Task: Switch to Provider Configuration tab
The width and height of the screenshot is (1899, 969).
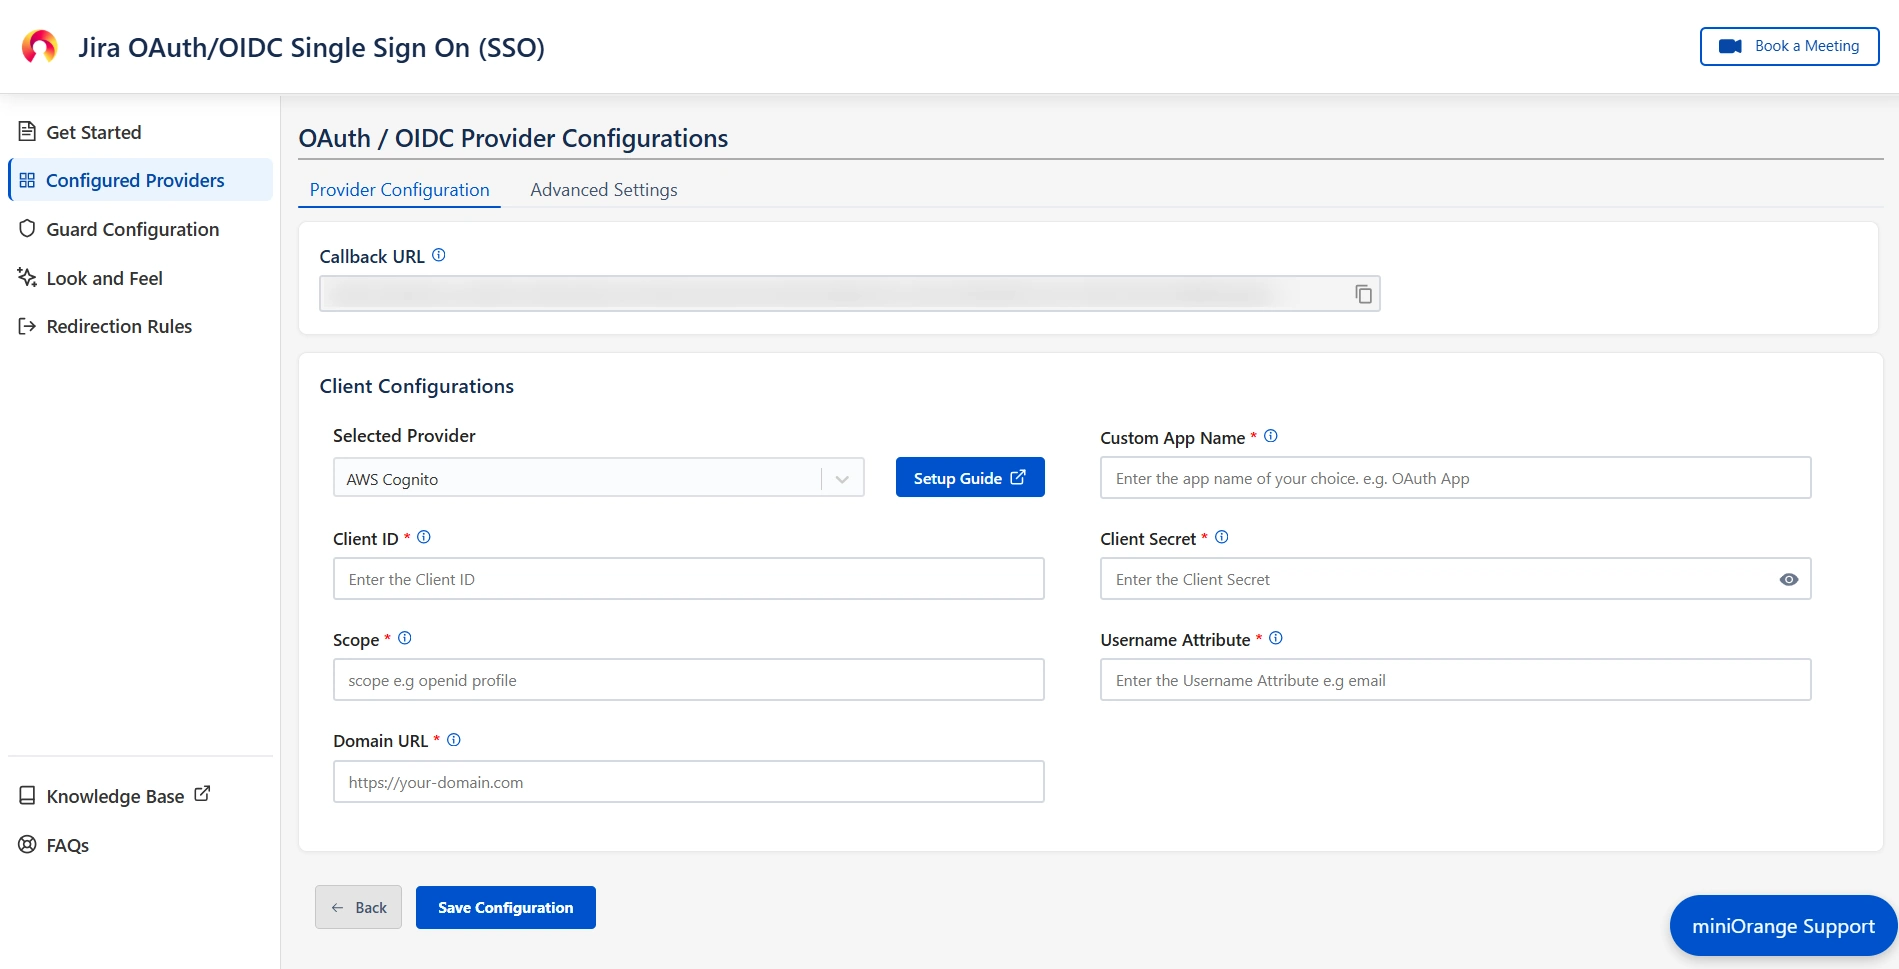Action: tap(400, 190)
